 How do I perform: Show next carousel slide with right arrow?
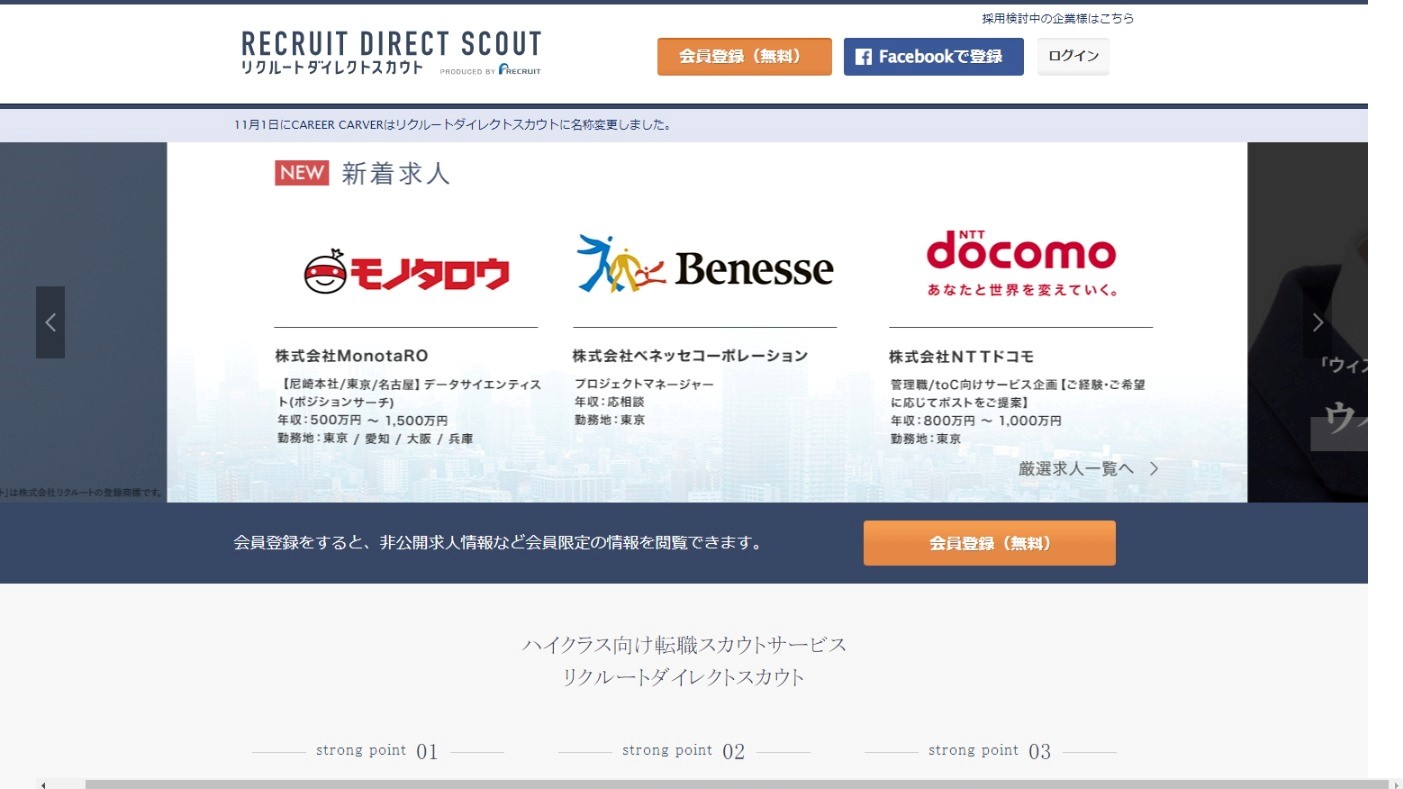(1317, 322)
